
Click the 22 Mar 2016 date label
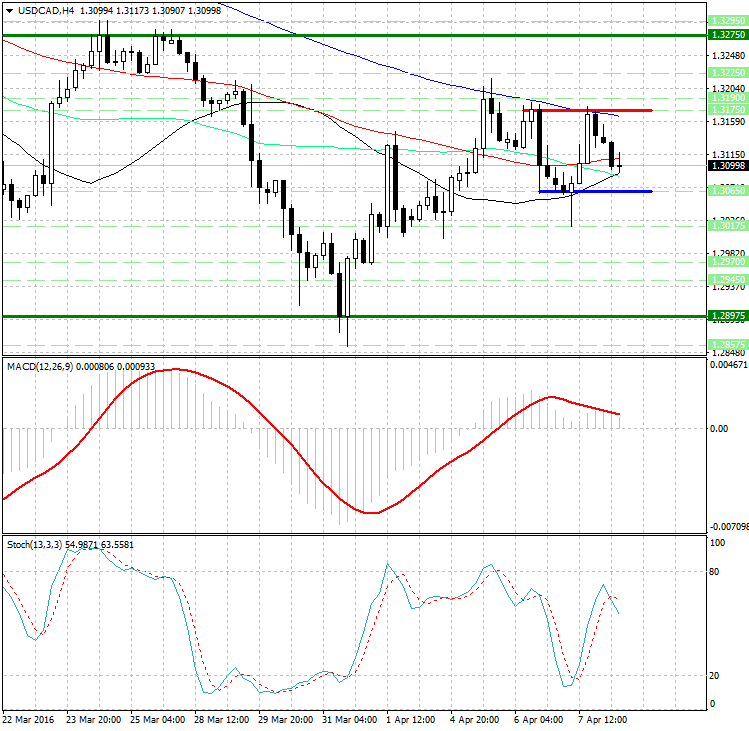point(28,719)
